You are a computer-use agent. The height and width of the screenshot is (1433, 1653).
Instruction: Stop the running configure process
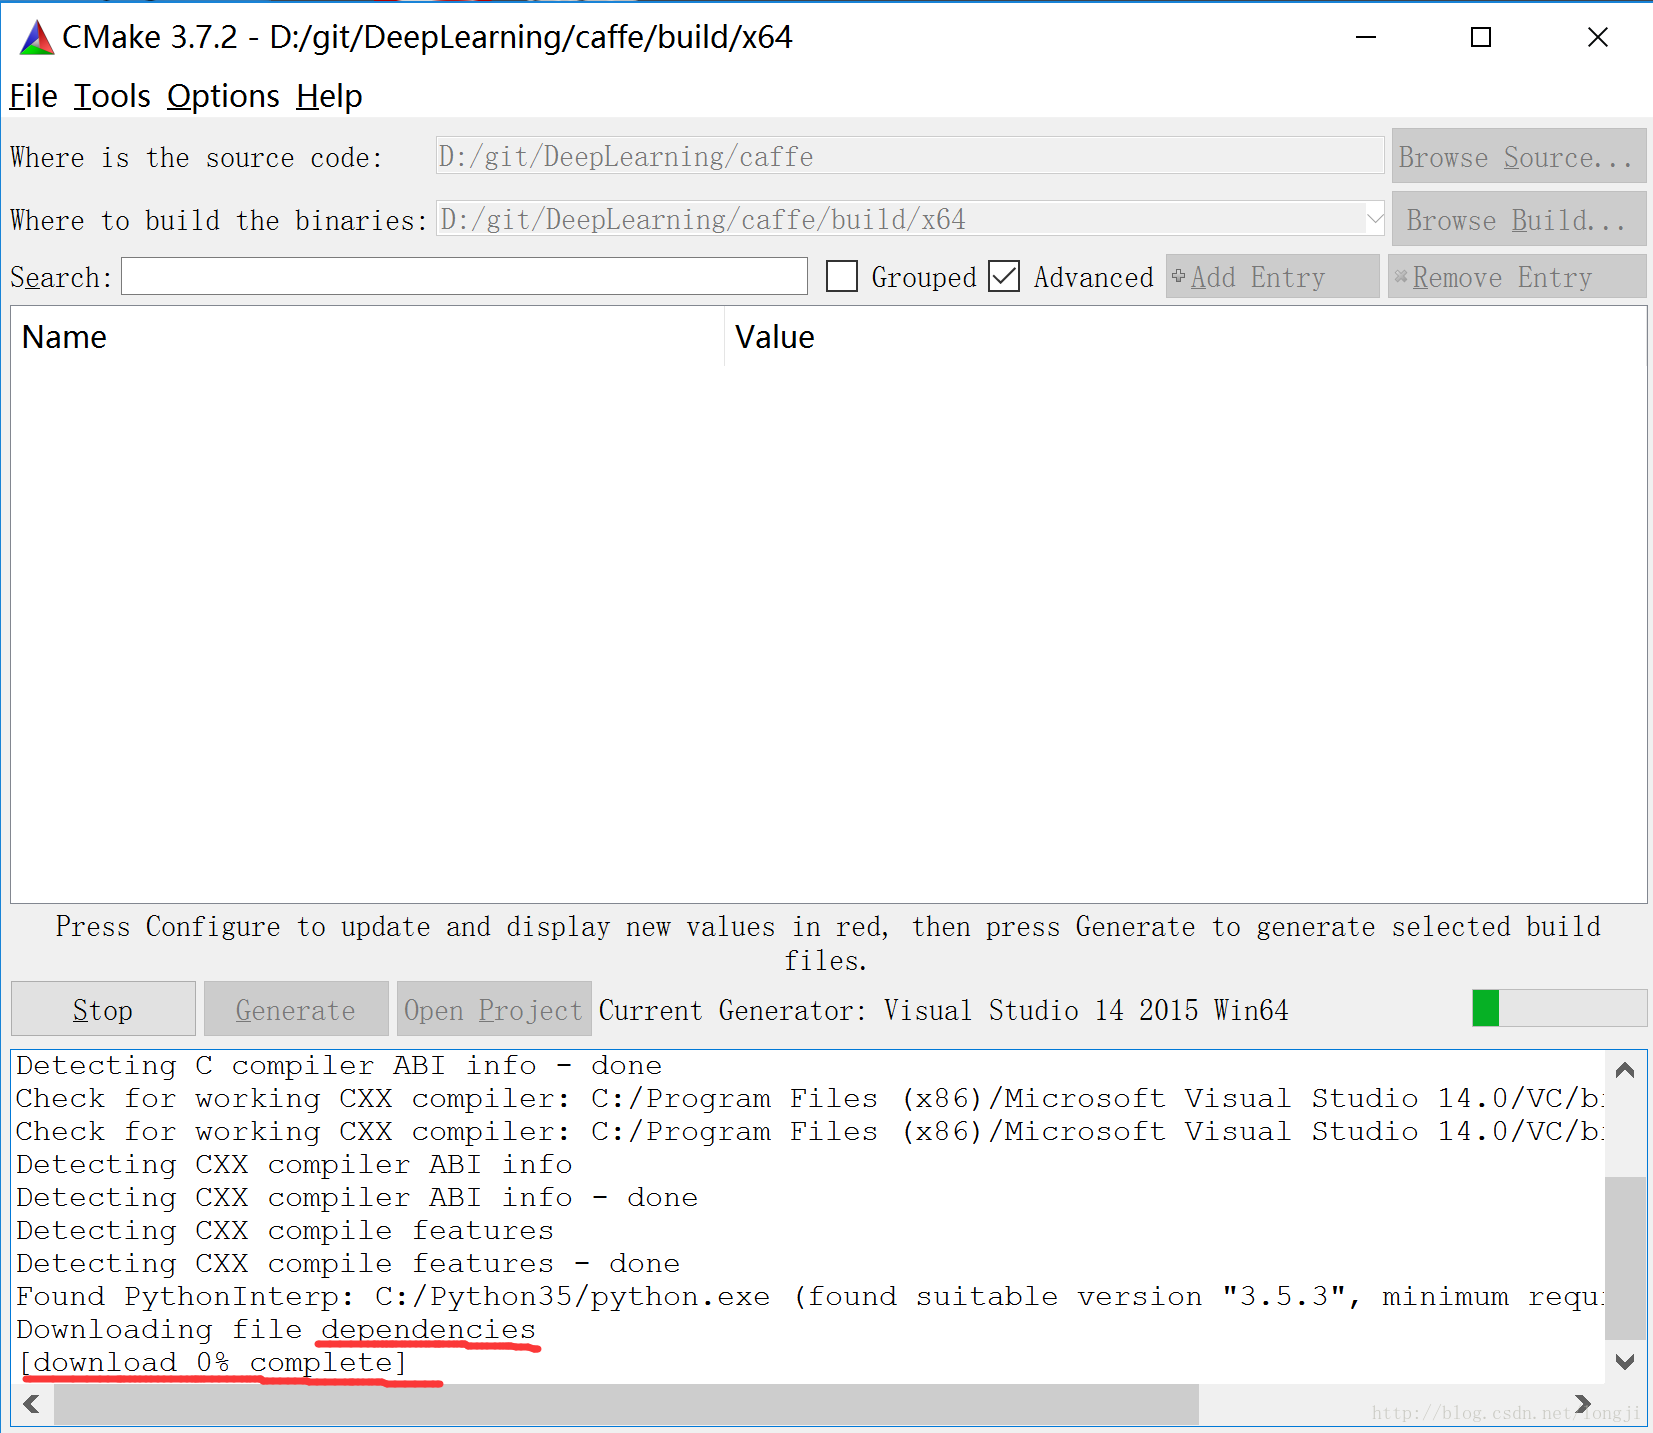[103, 1009]
